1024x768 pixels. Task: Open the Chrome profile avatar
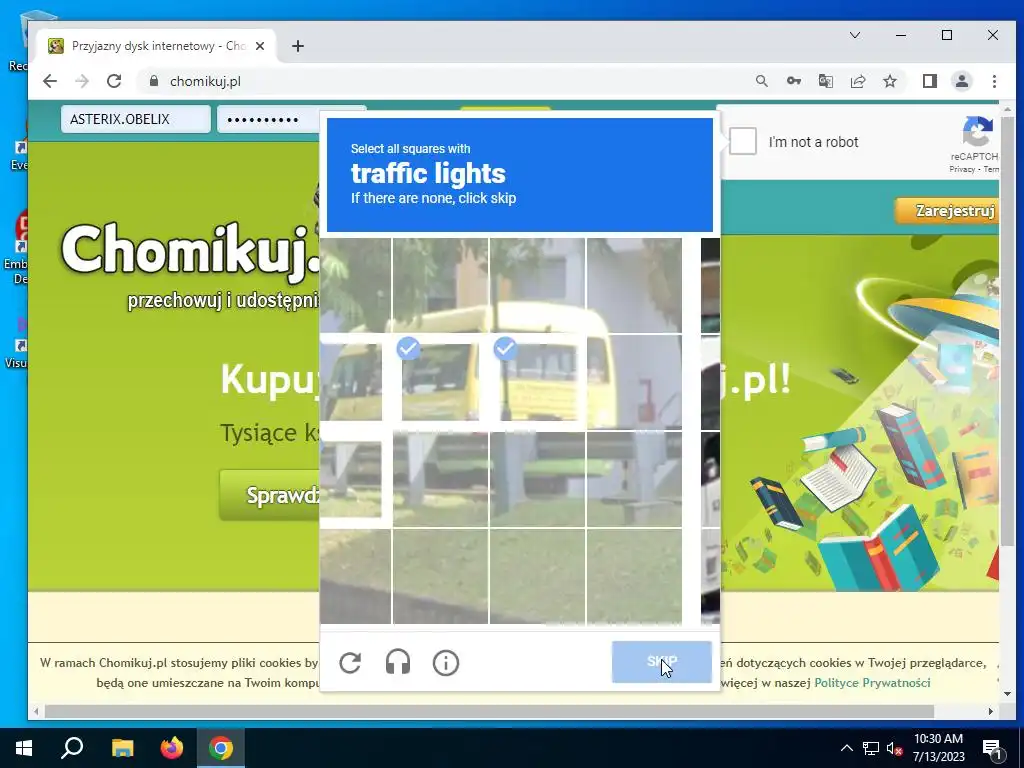click(x=961, y=81)
